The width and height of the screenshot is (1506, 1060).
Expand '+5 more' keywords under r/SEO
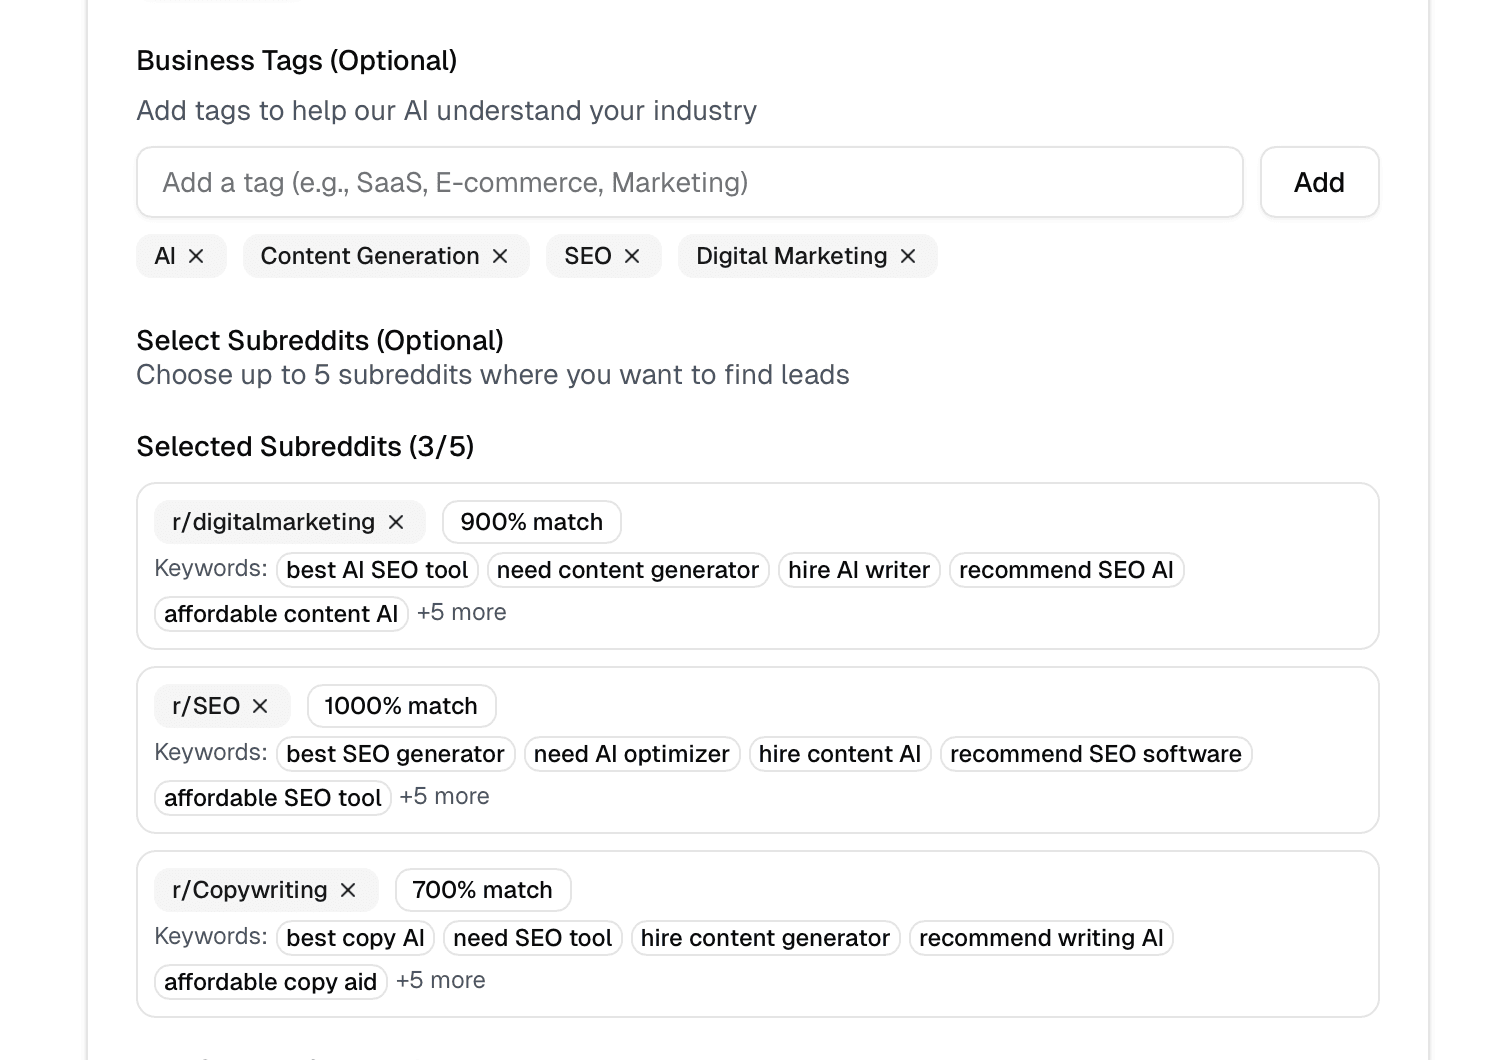point(444,796)
